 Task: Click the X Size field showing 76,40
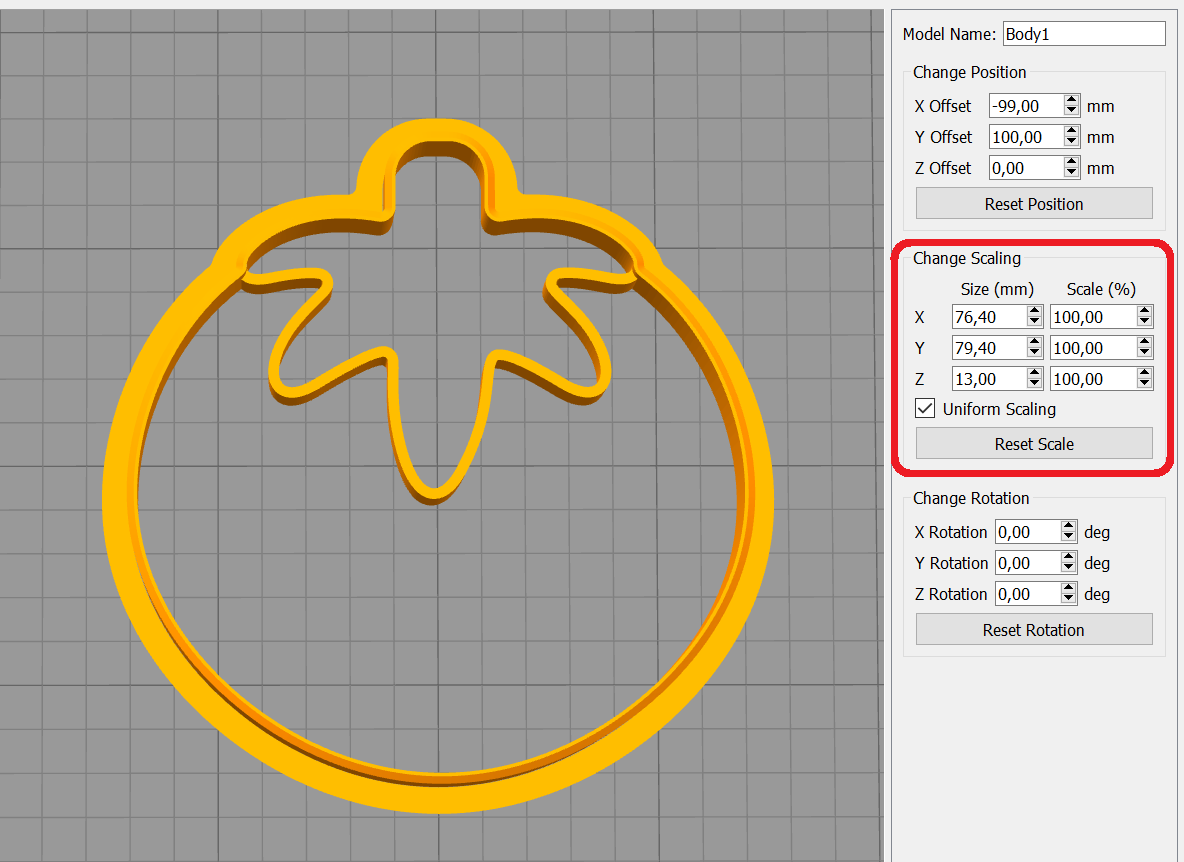(989, 317)
